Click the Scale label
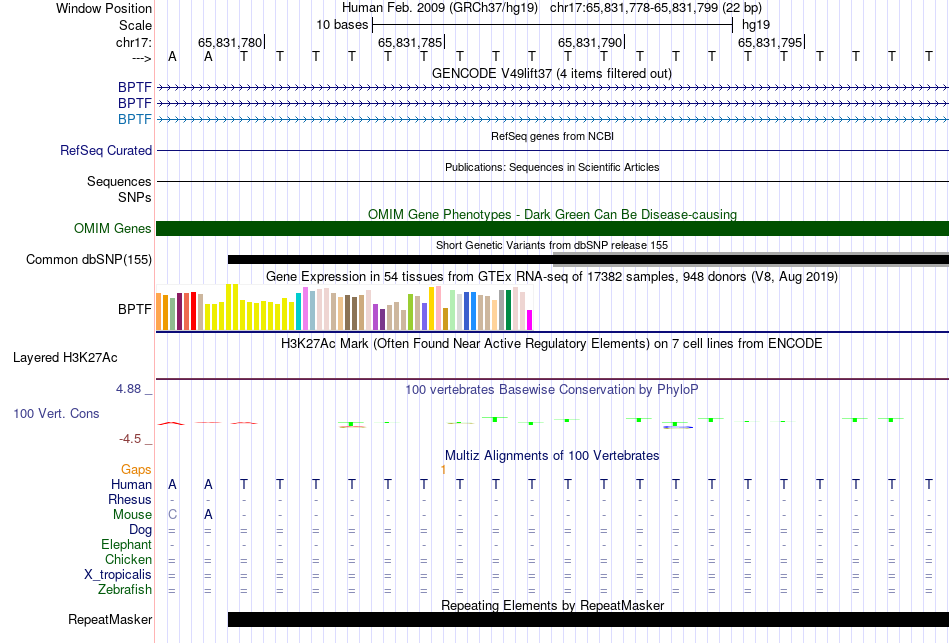Screen dimensions: 950x643 (x=136, y=25)
